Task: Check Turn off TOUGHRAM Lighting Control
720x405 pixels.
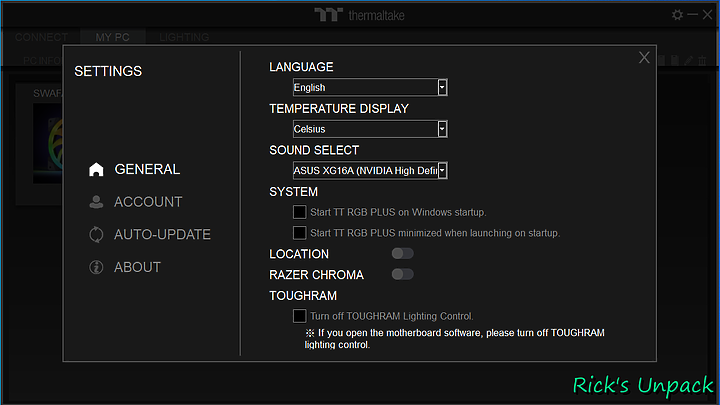Action: click(x=299, y=316)
